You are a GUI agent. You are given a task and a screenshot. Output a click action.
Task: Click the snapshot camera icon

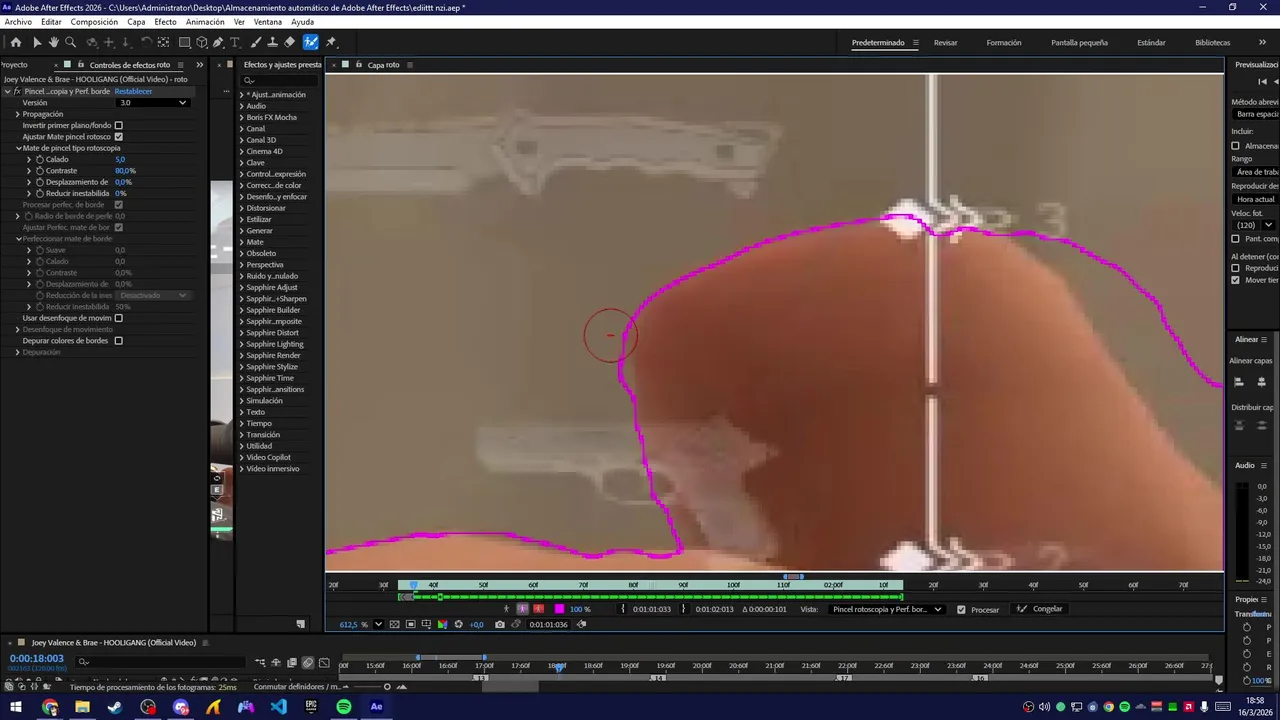coord(500,624)
